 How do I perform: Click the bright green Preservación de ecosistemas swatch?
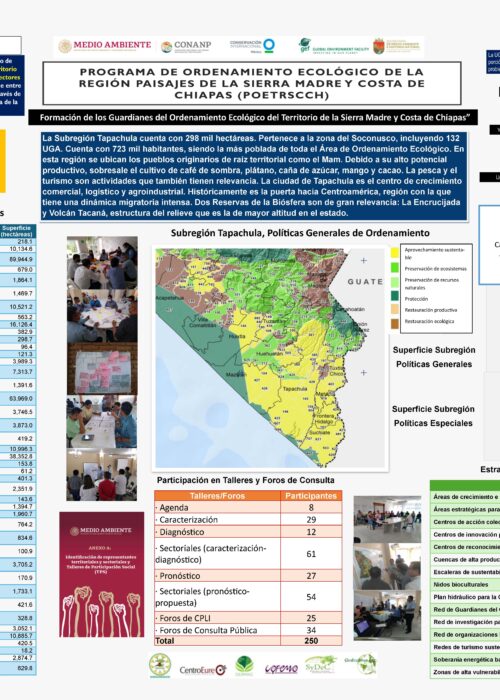[395, 268]
